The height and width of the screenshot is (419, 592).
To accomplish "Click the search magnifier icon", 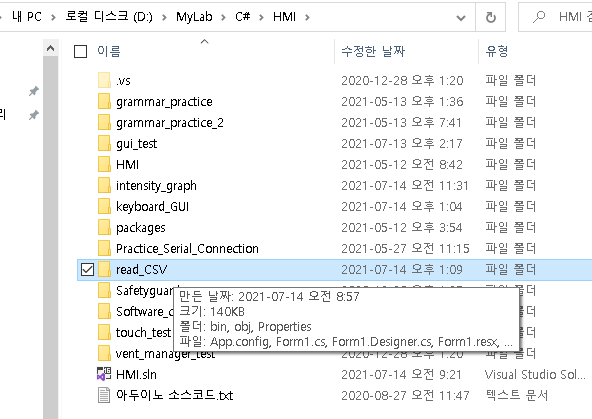I will pyautogui.click(x=539, y=17).
